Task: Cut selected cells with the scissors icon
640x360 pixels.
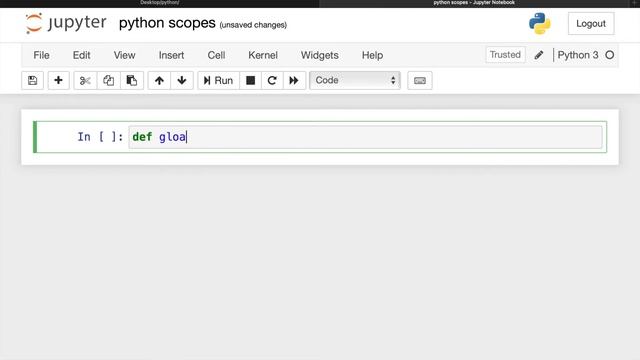Action: pyautogui.click(x=85, y=80)
